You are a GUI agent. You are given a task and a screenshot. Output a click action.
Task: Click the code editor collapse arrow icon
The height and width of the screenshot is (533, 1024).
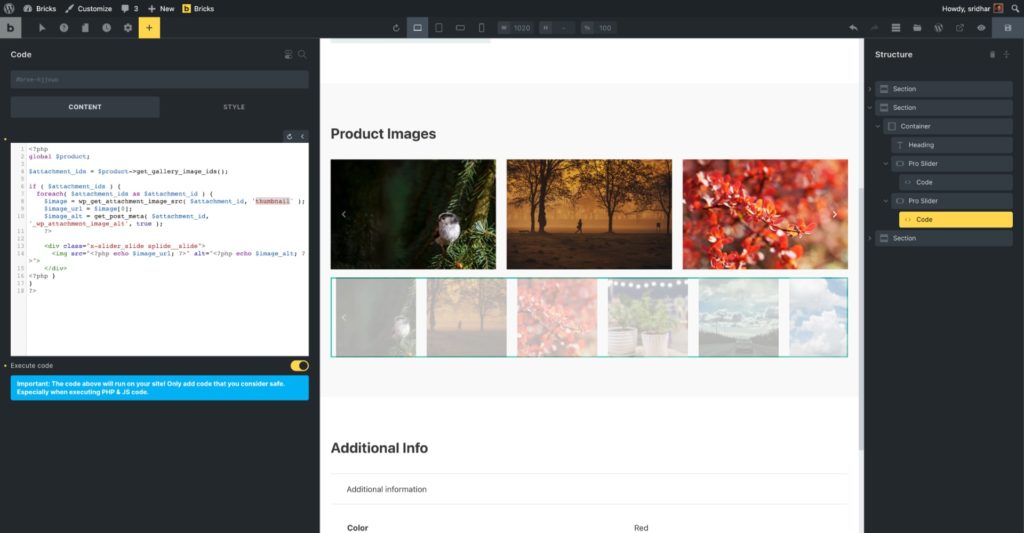click(x=302, y=136)
